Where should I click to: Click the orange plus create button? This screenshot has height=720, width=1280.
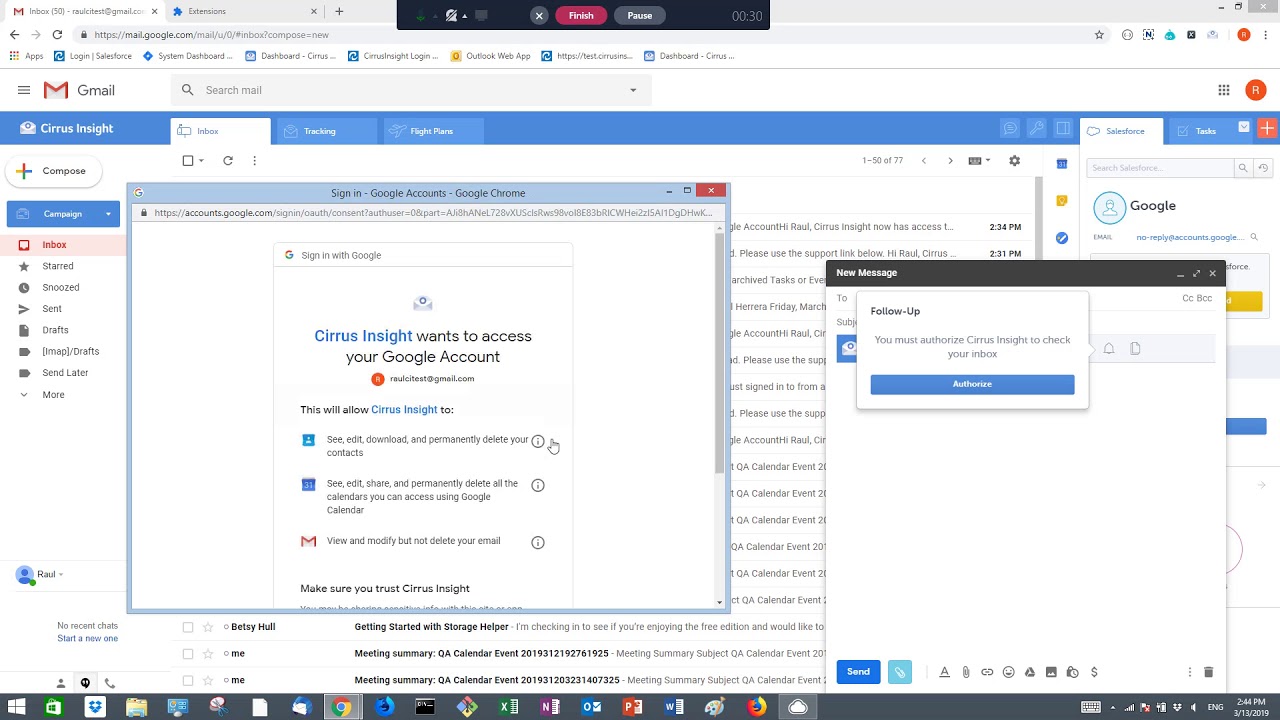click(x=1267, y=128)
